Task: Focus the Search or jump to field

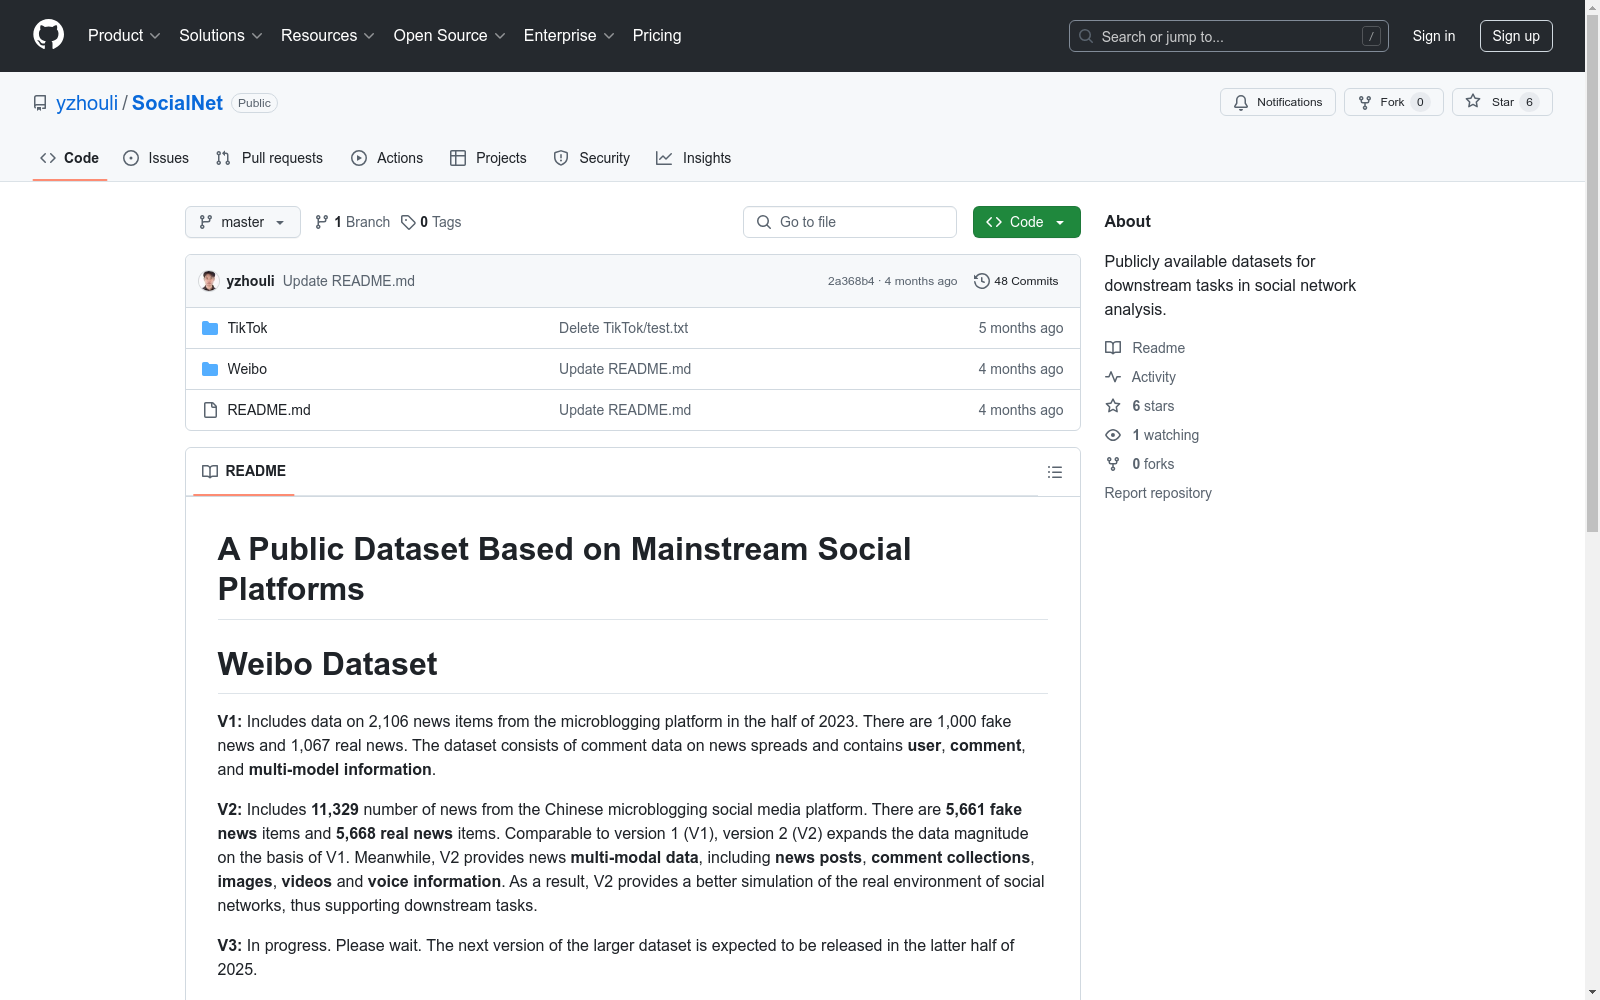Action: [1229, 36]
